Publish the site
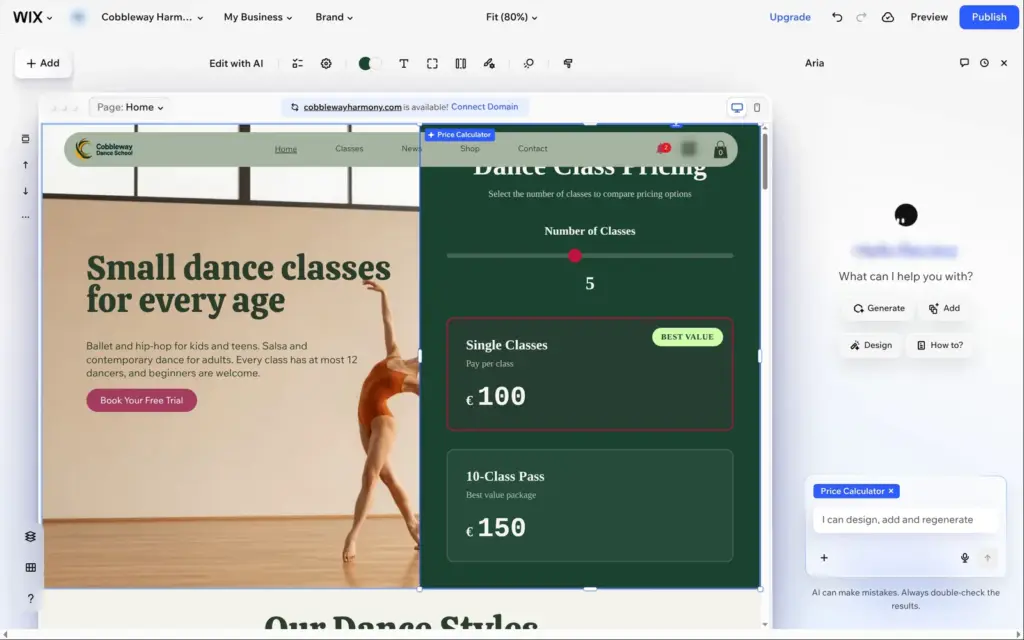Viewport: 1024px width, 640px height. (x=989, y=17)
